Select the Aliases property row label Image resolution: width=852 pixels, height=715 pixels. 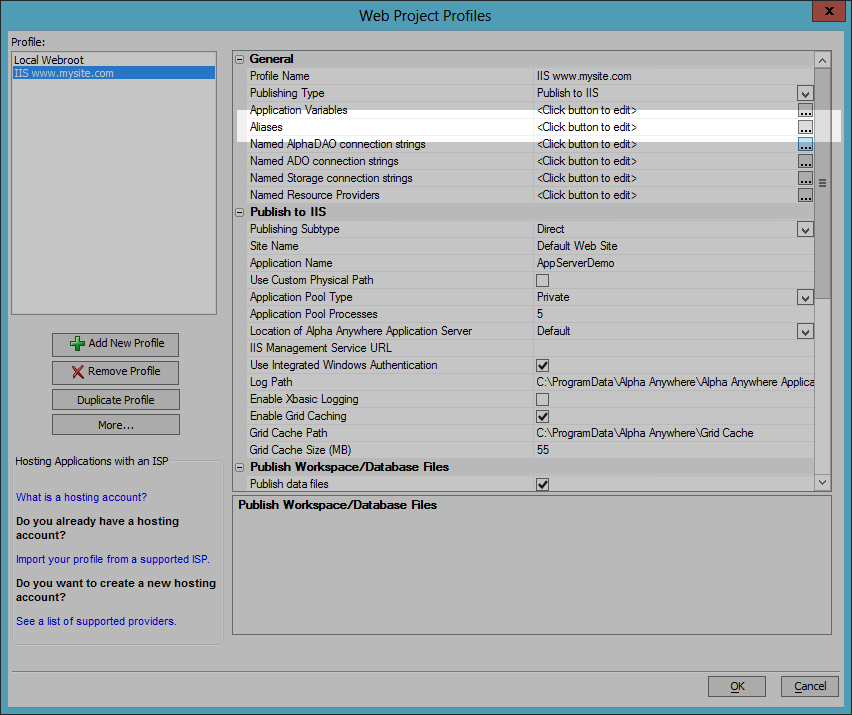click(266, 127)
